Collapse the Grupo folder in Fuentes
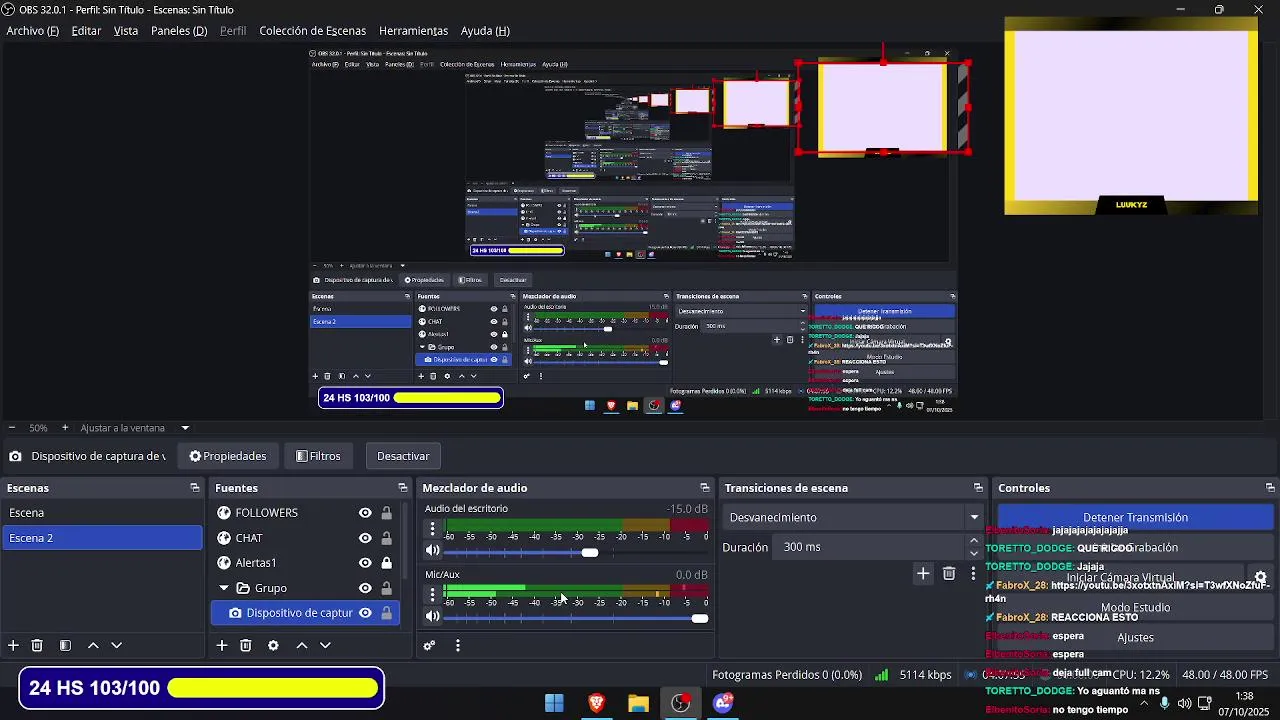This screenshot has height=720, width=1280. (x=224, y=588)
